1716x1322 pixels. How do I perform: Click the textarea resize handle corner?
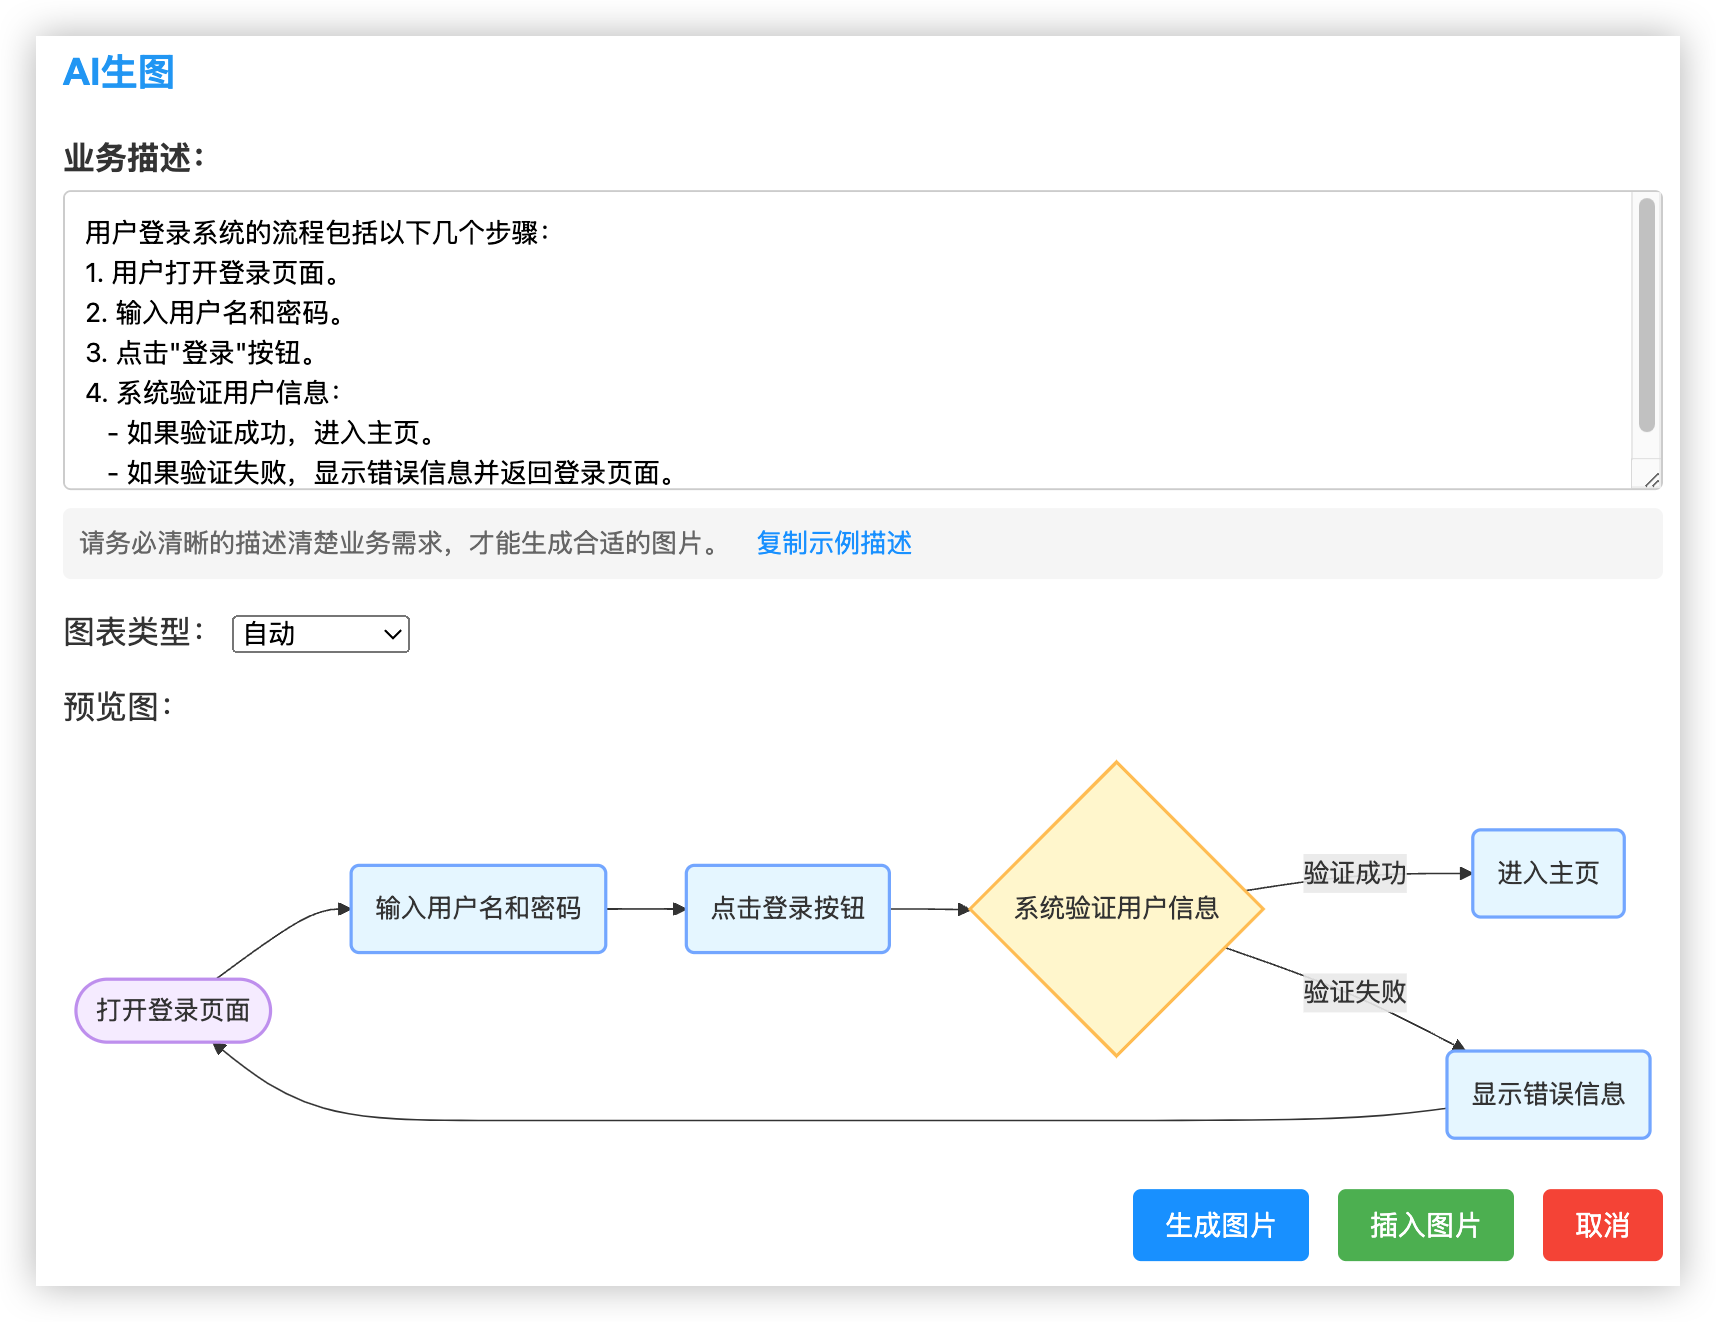[1652, 480]
